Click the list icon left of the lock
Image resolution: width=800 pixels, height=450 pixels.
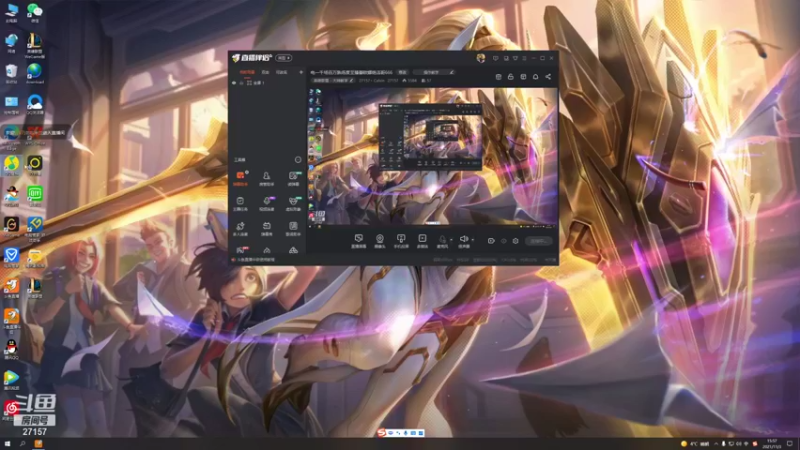pos(498,77)
